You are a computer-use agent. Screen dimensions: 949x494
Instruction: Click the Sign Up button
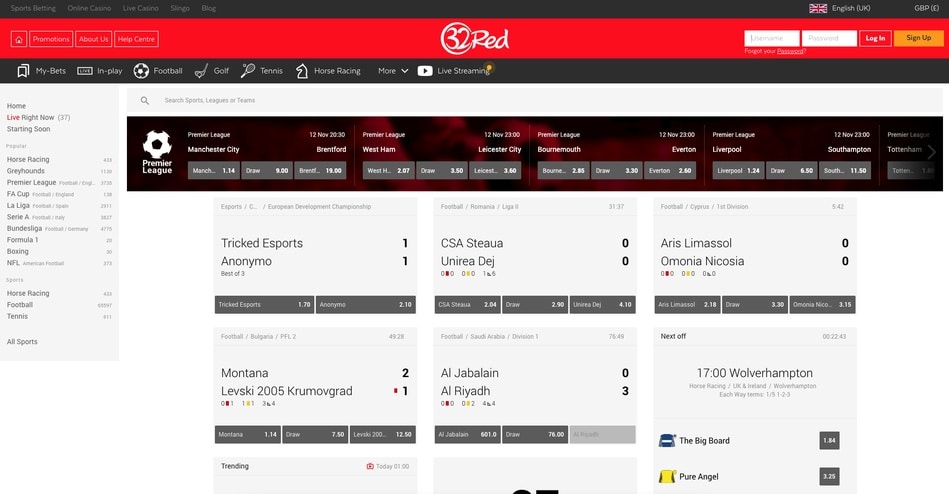point(918,38)
